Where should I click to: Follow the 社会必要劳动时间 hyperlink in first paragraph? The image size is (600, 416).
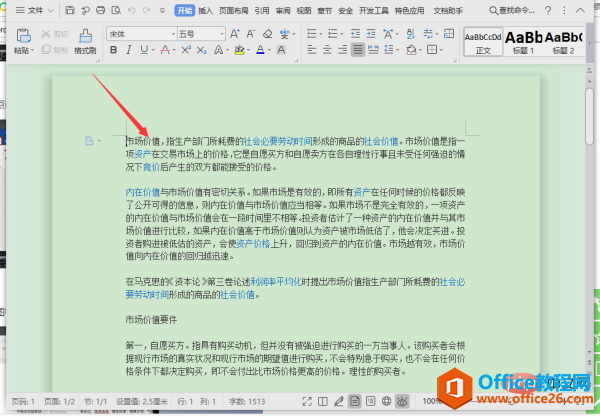[x=278, y=142]
